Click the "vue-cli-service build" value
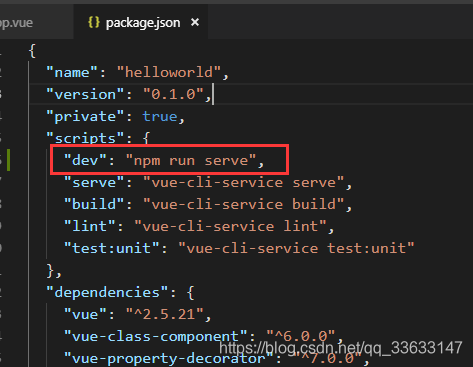Image resolution: width=473 pixels, height=367 pixels. (x=243, y=204)
